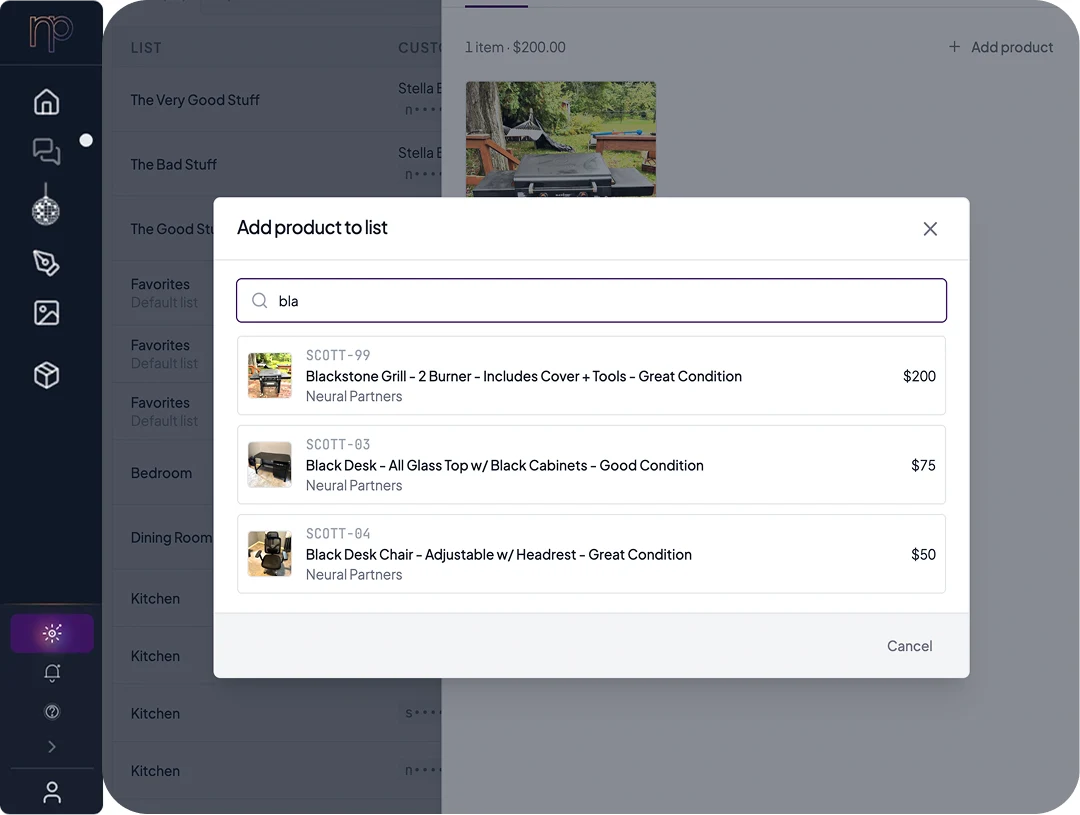
Task: Click the Black Desk Chair thumbnail image
Action: (269, 554)
